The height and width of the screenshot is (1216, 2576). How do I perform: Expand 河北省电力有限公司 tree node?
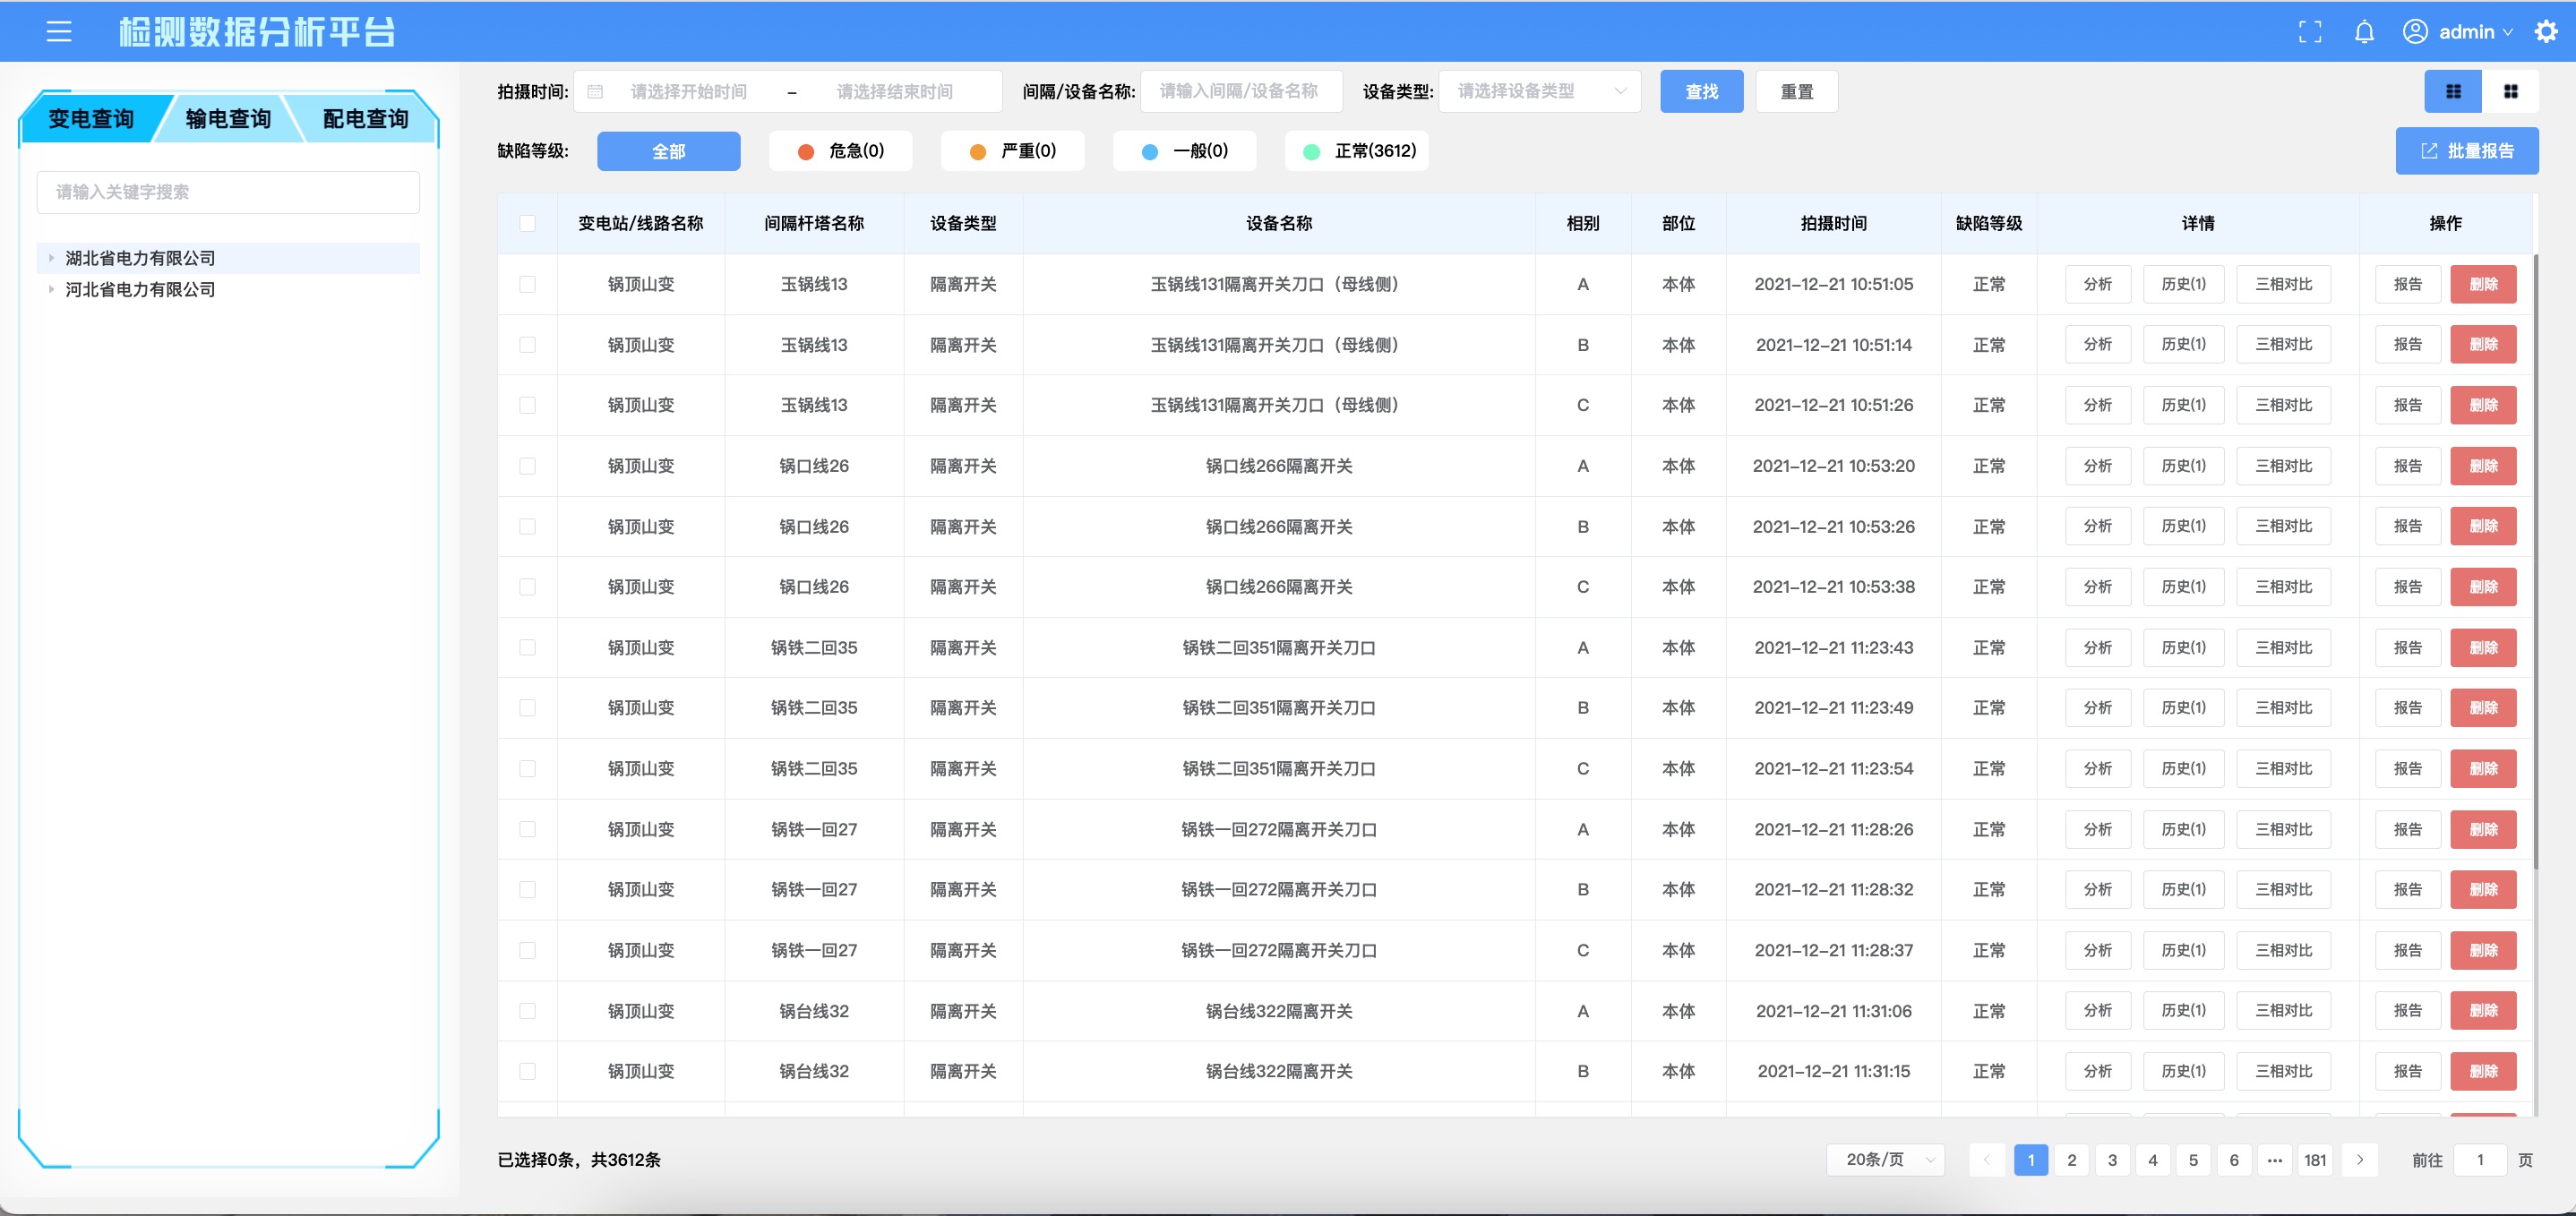click(x=51, y=289)
